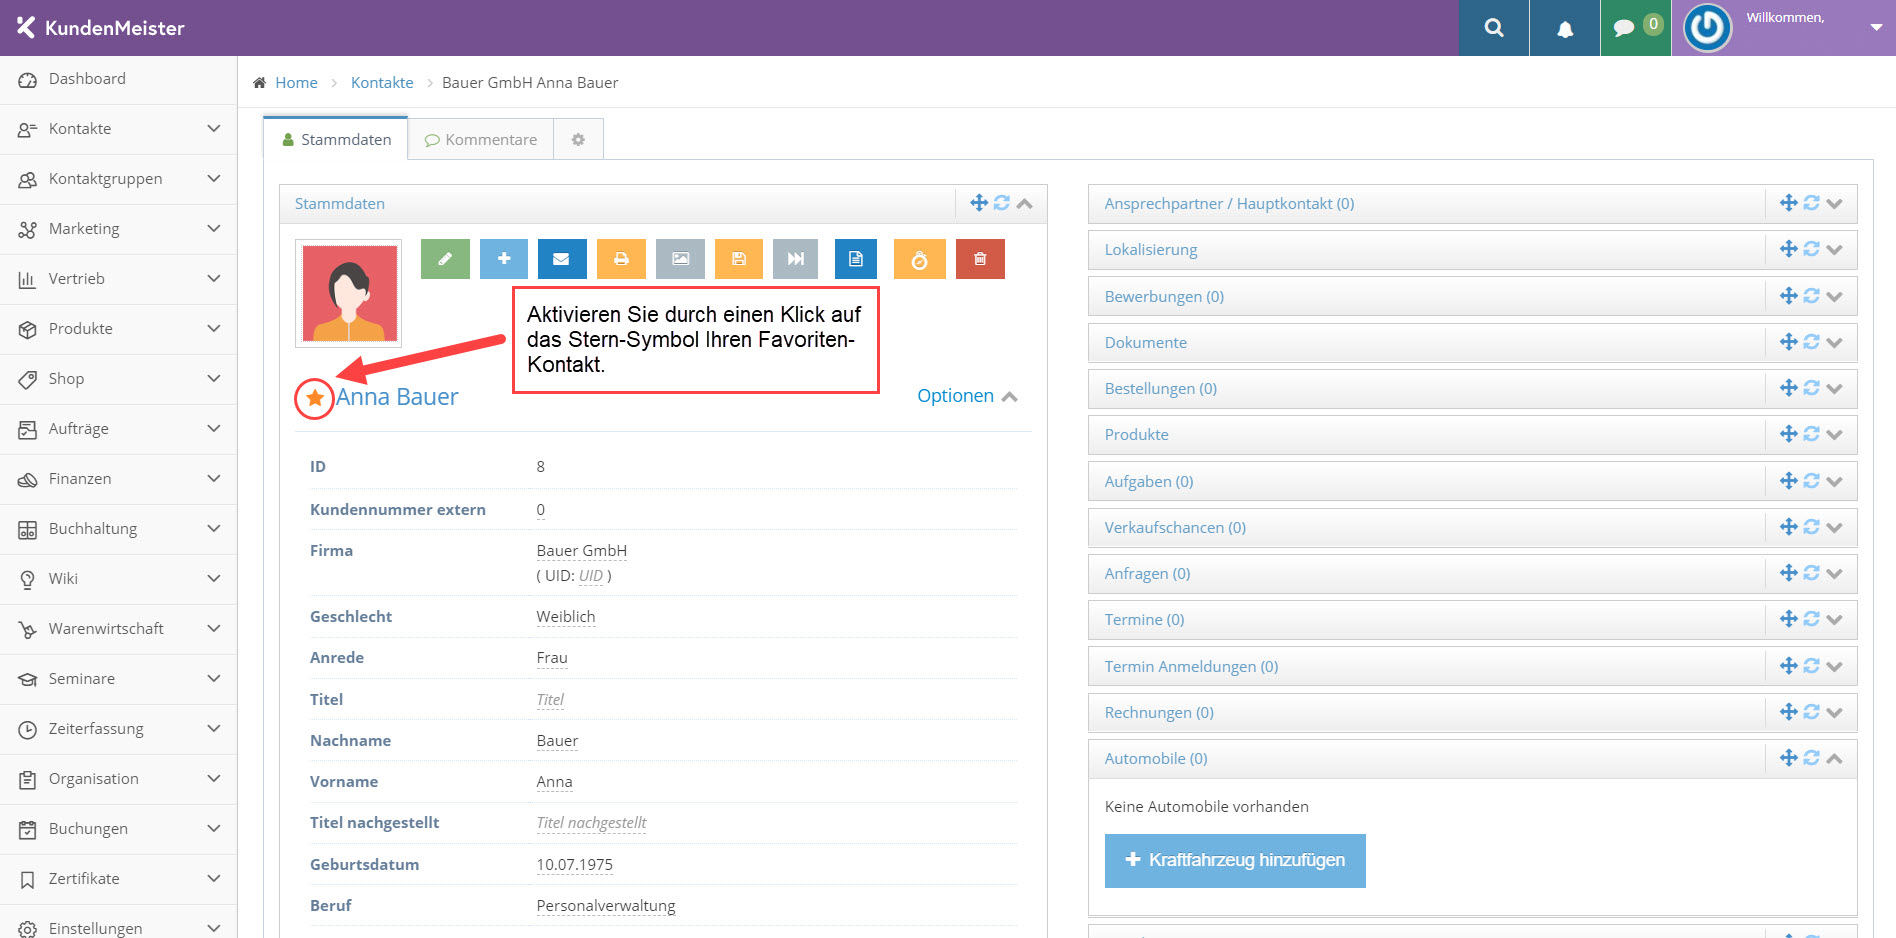Edit the Geburtsdatum value 10.07.1975
Viewport: 1896px width, 938px height.
[x=574, y=865]
